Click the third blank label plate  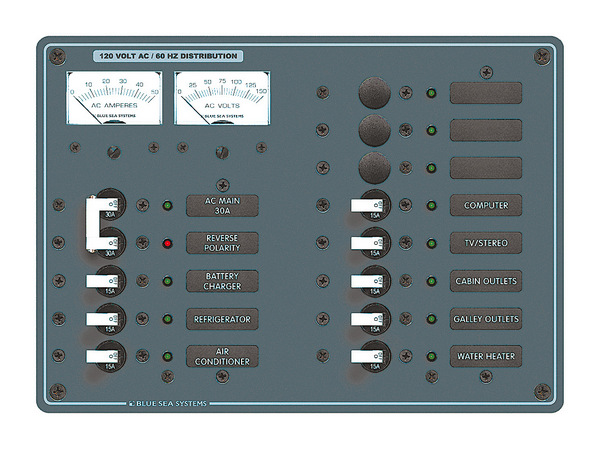coord(486,168)
